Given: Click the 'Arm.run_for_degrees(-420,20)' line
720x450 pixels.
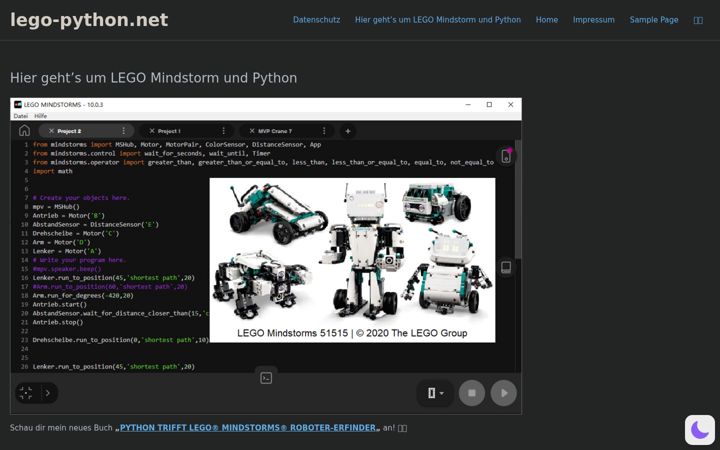Looking at the screenshot, I should pyautogui.click(x=83, y=296).
